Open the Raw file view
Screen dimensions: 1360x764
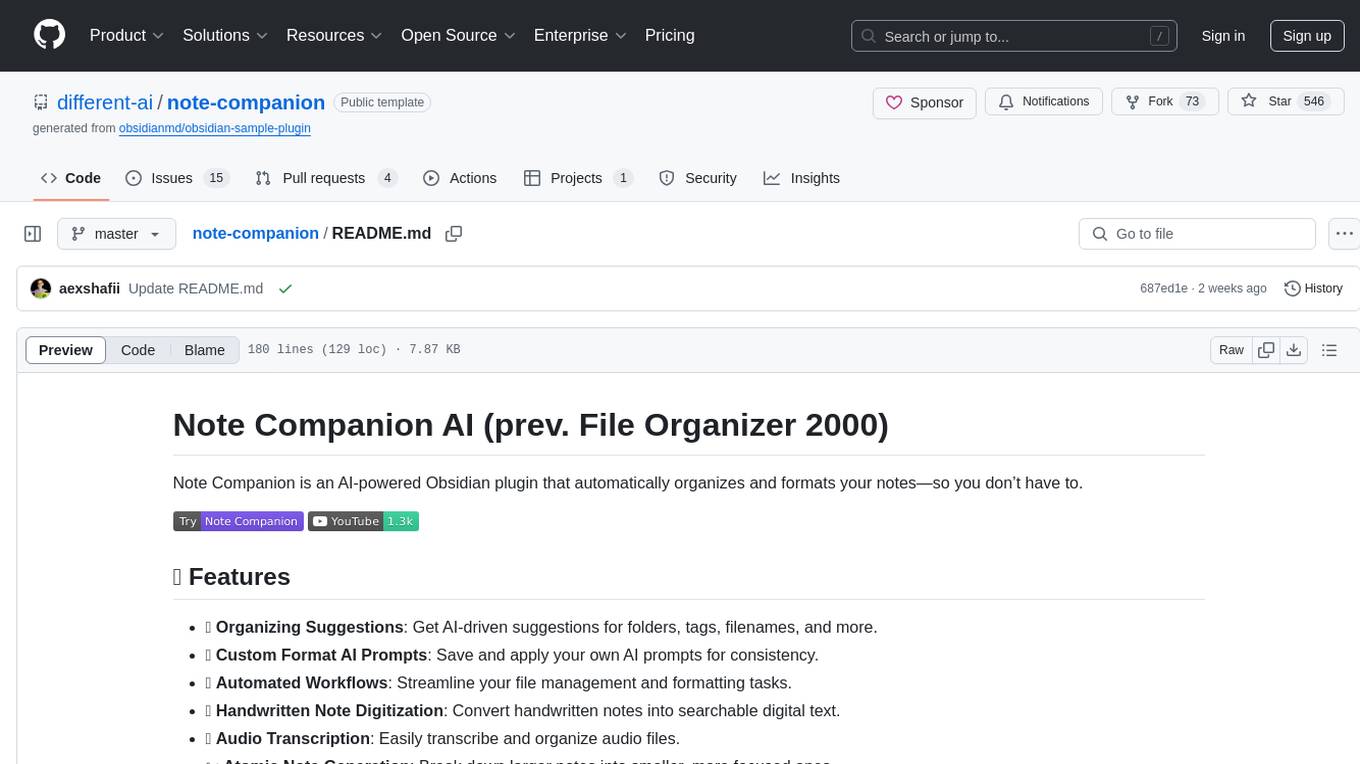pos(1231,350)
